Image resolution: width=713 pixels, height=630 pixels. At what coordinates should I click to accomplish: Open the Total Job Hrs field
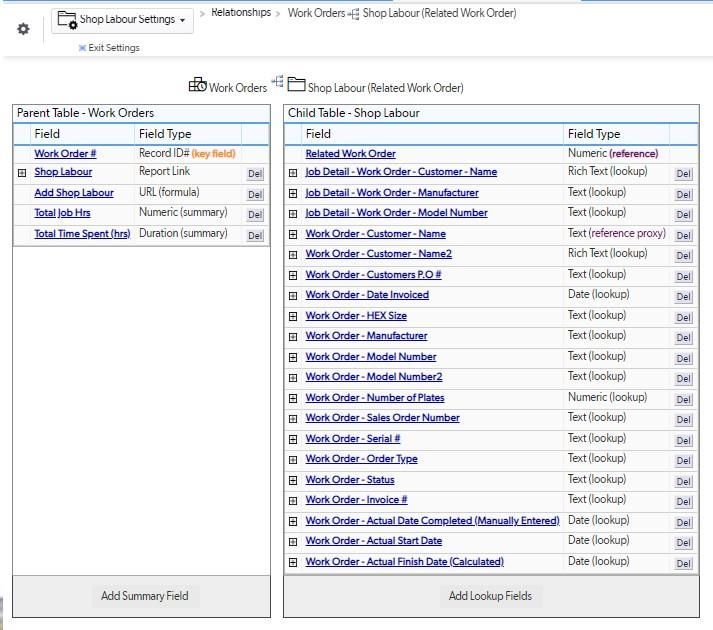(x=62, y=212)
